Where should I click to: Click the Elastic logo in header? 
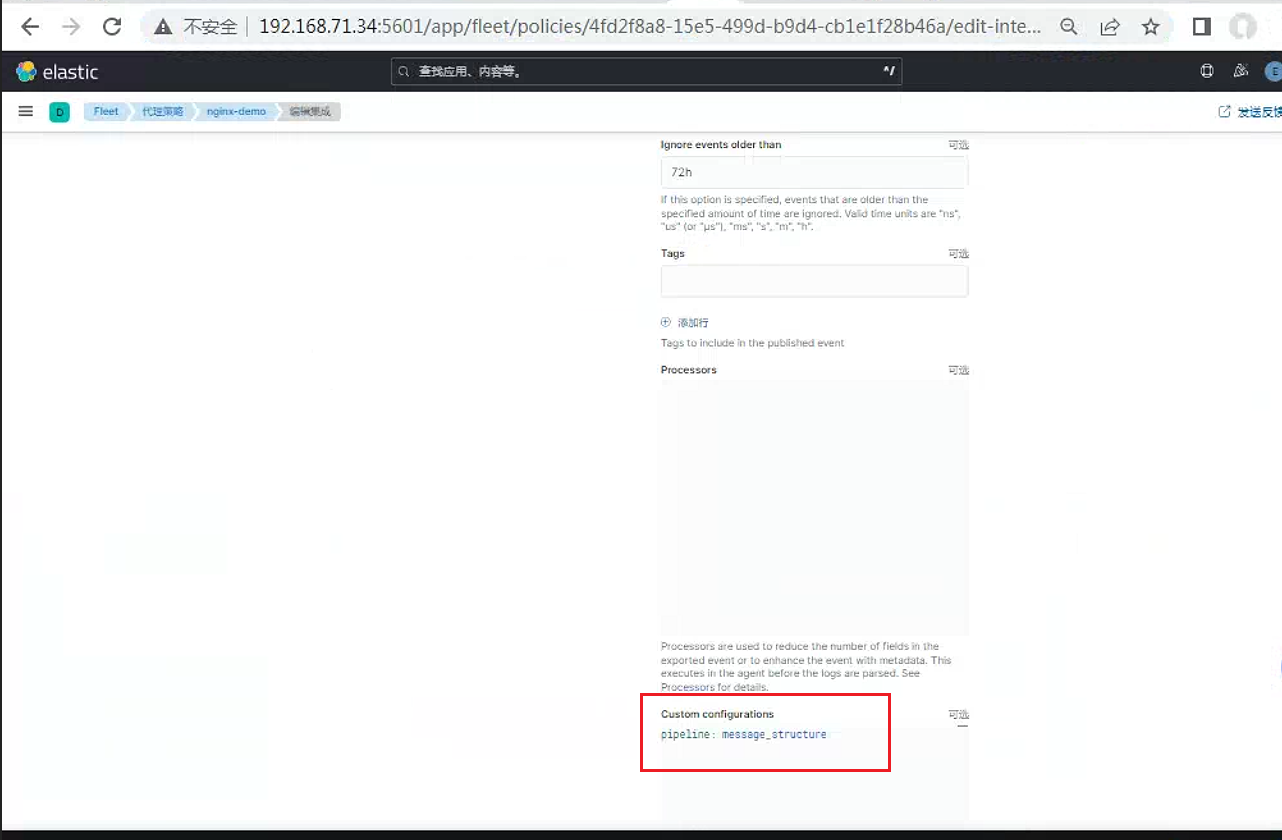click(57, 72)
